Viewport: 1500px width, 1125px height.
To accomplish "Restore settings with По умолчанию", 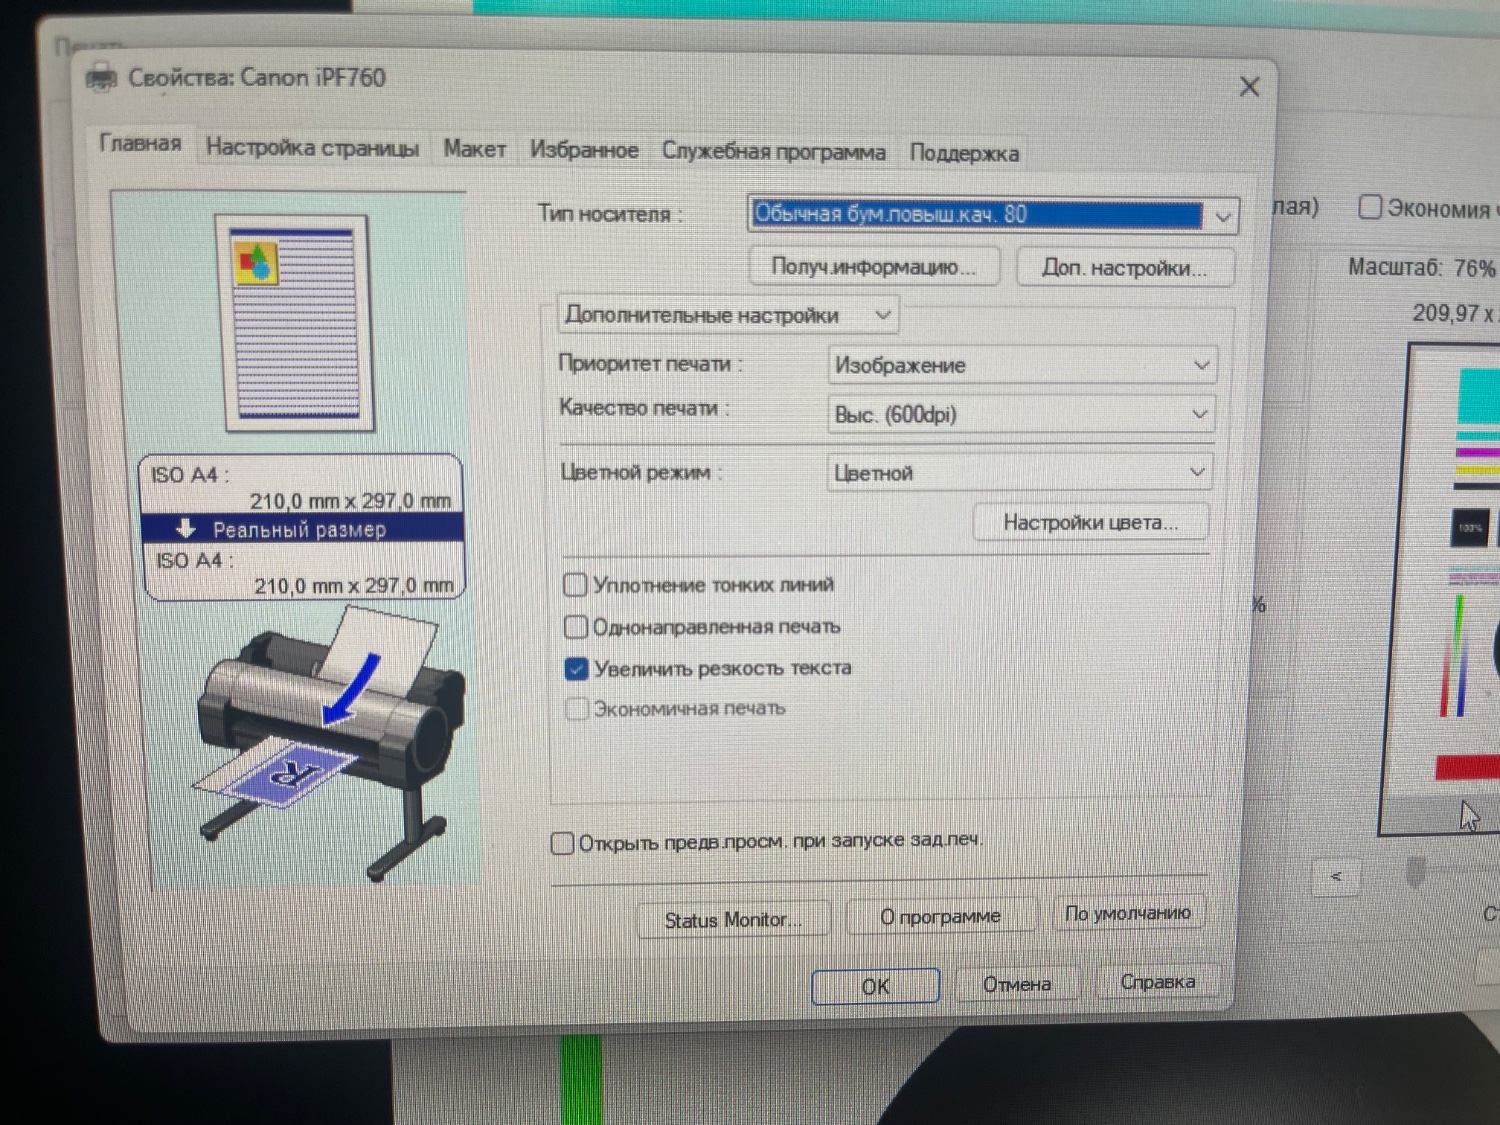I will click(x=1127, y=912).
